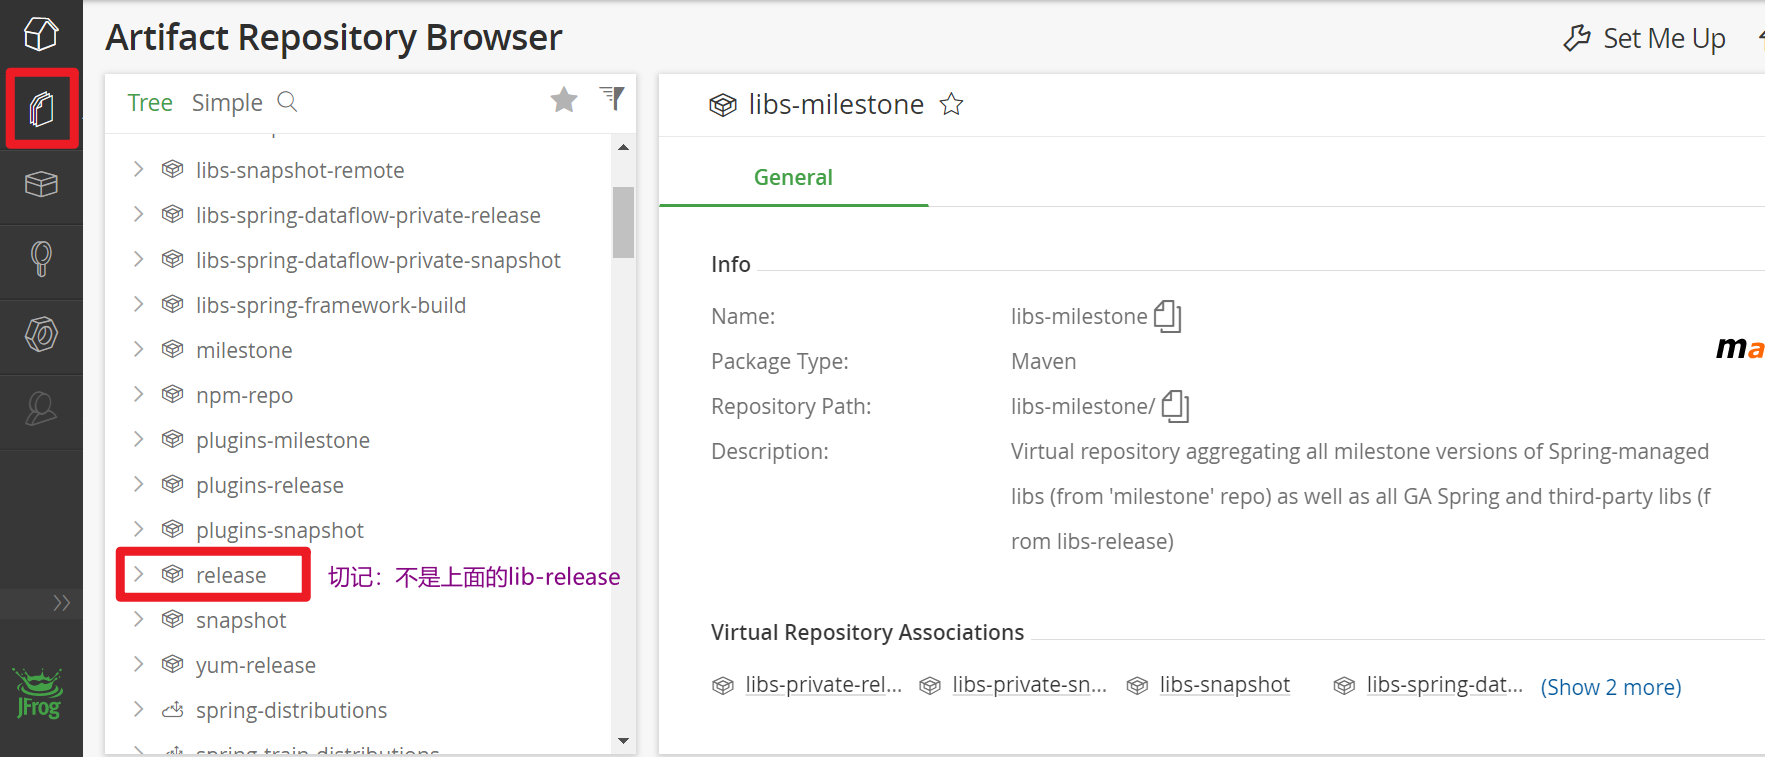Select the General tab

(793, 177)
